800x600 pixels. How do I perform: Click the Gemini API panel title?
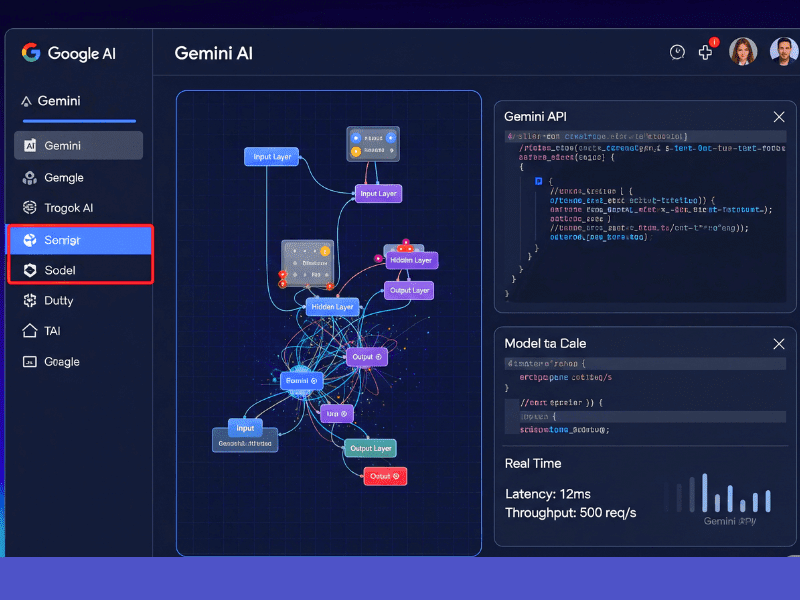pos(535,117)
